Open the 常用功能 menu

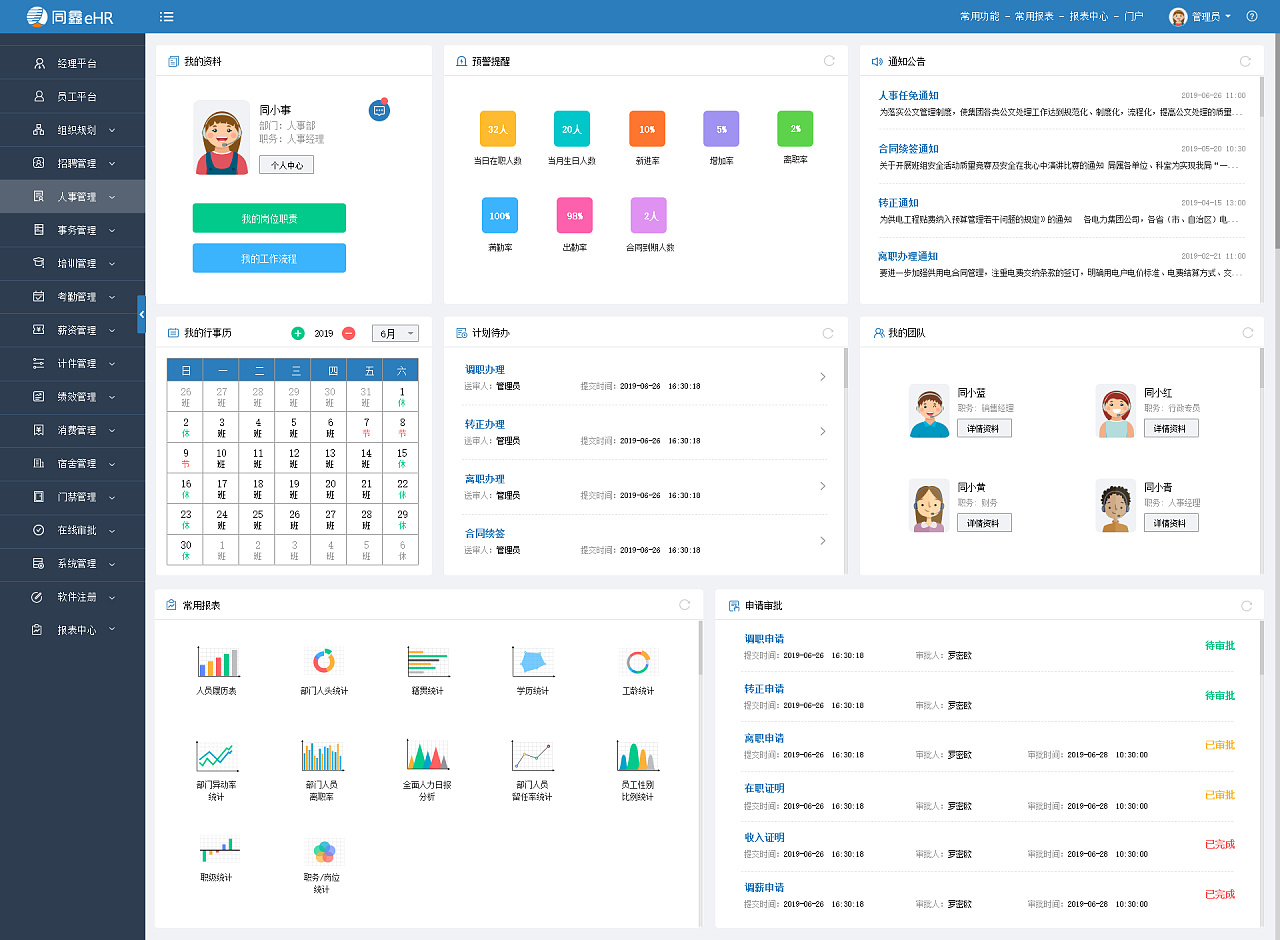979,16
